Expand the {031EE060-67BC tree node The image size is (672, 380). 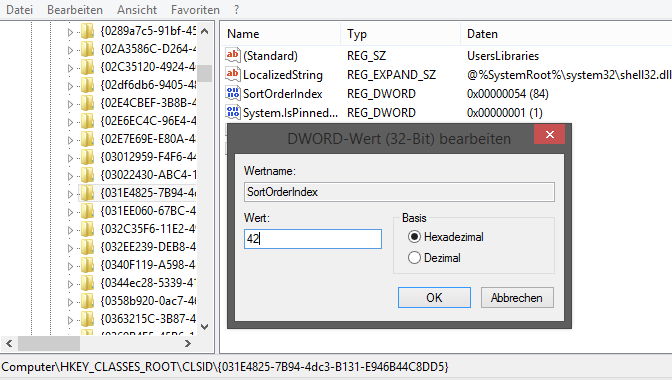pos(70,212)
